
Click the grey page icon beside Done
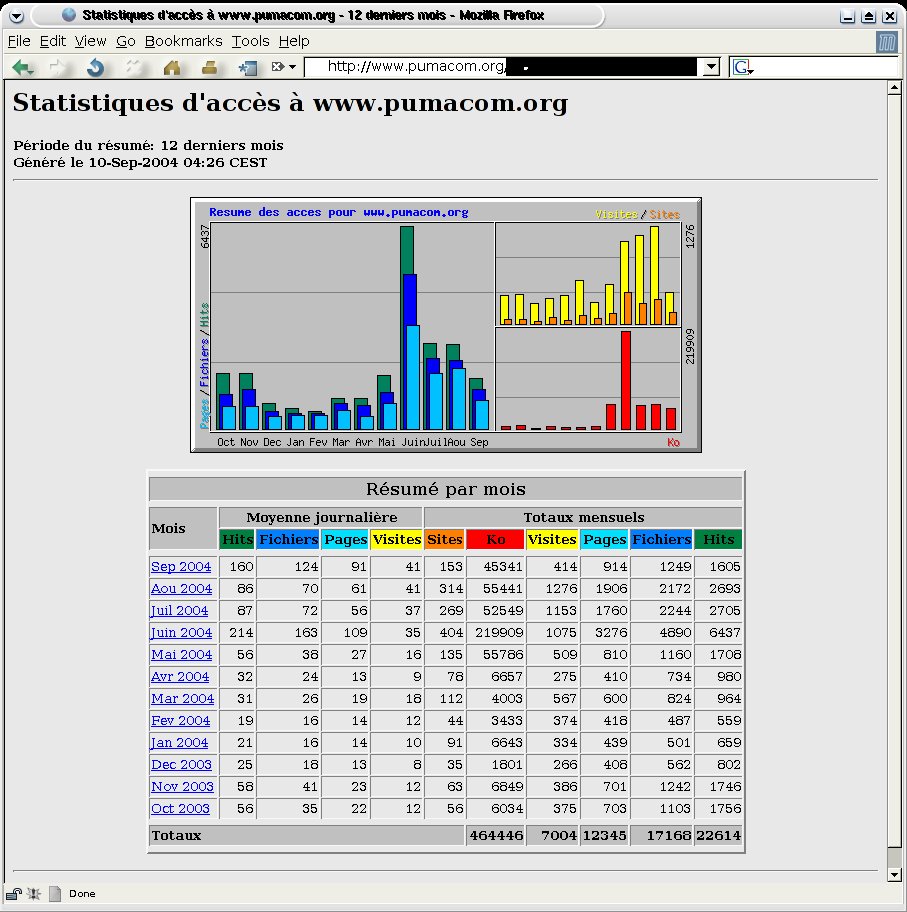pos(55,894)
